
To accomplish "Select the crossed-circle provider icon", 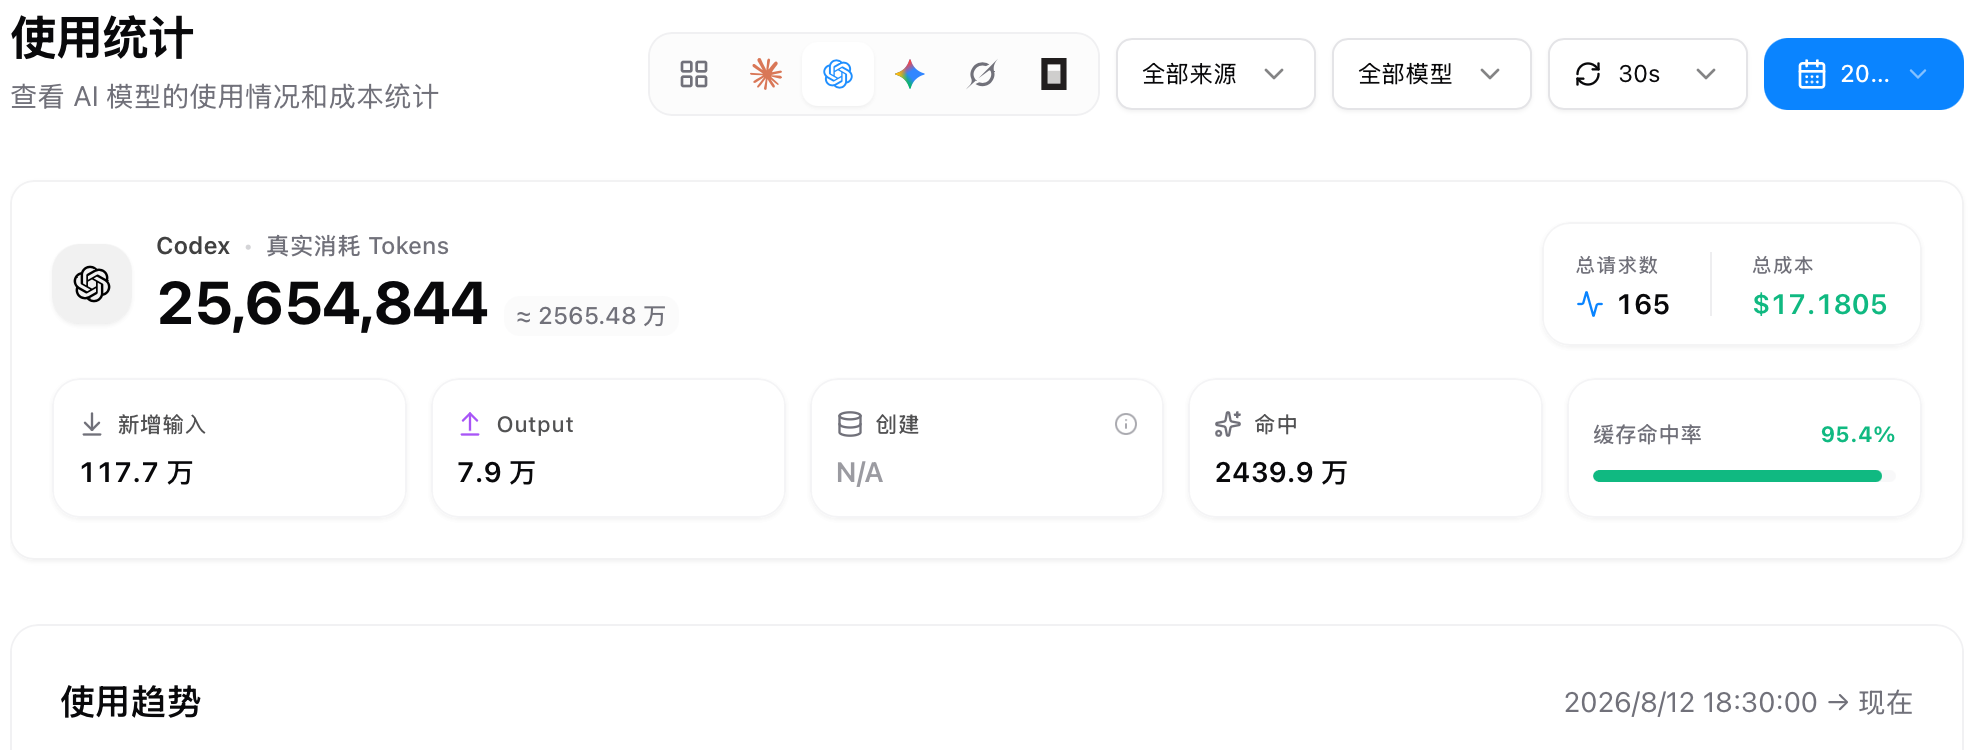I will click(982, 74).
